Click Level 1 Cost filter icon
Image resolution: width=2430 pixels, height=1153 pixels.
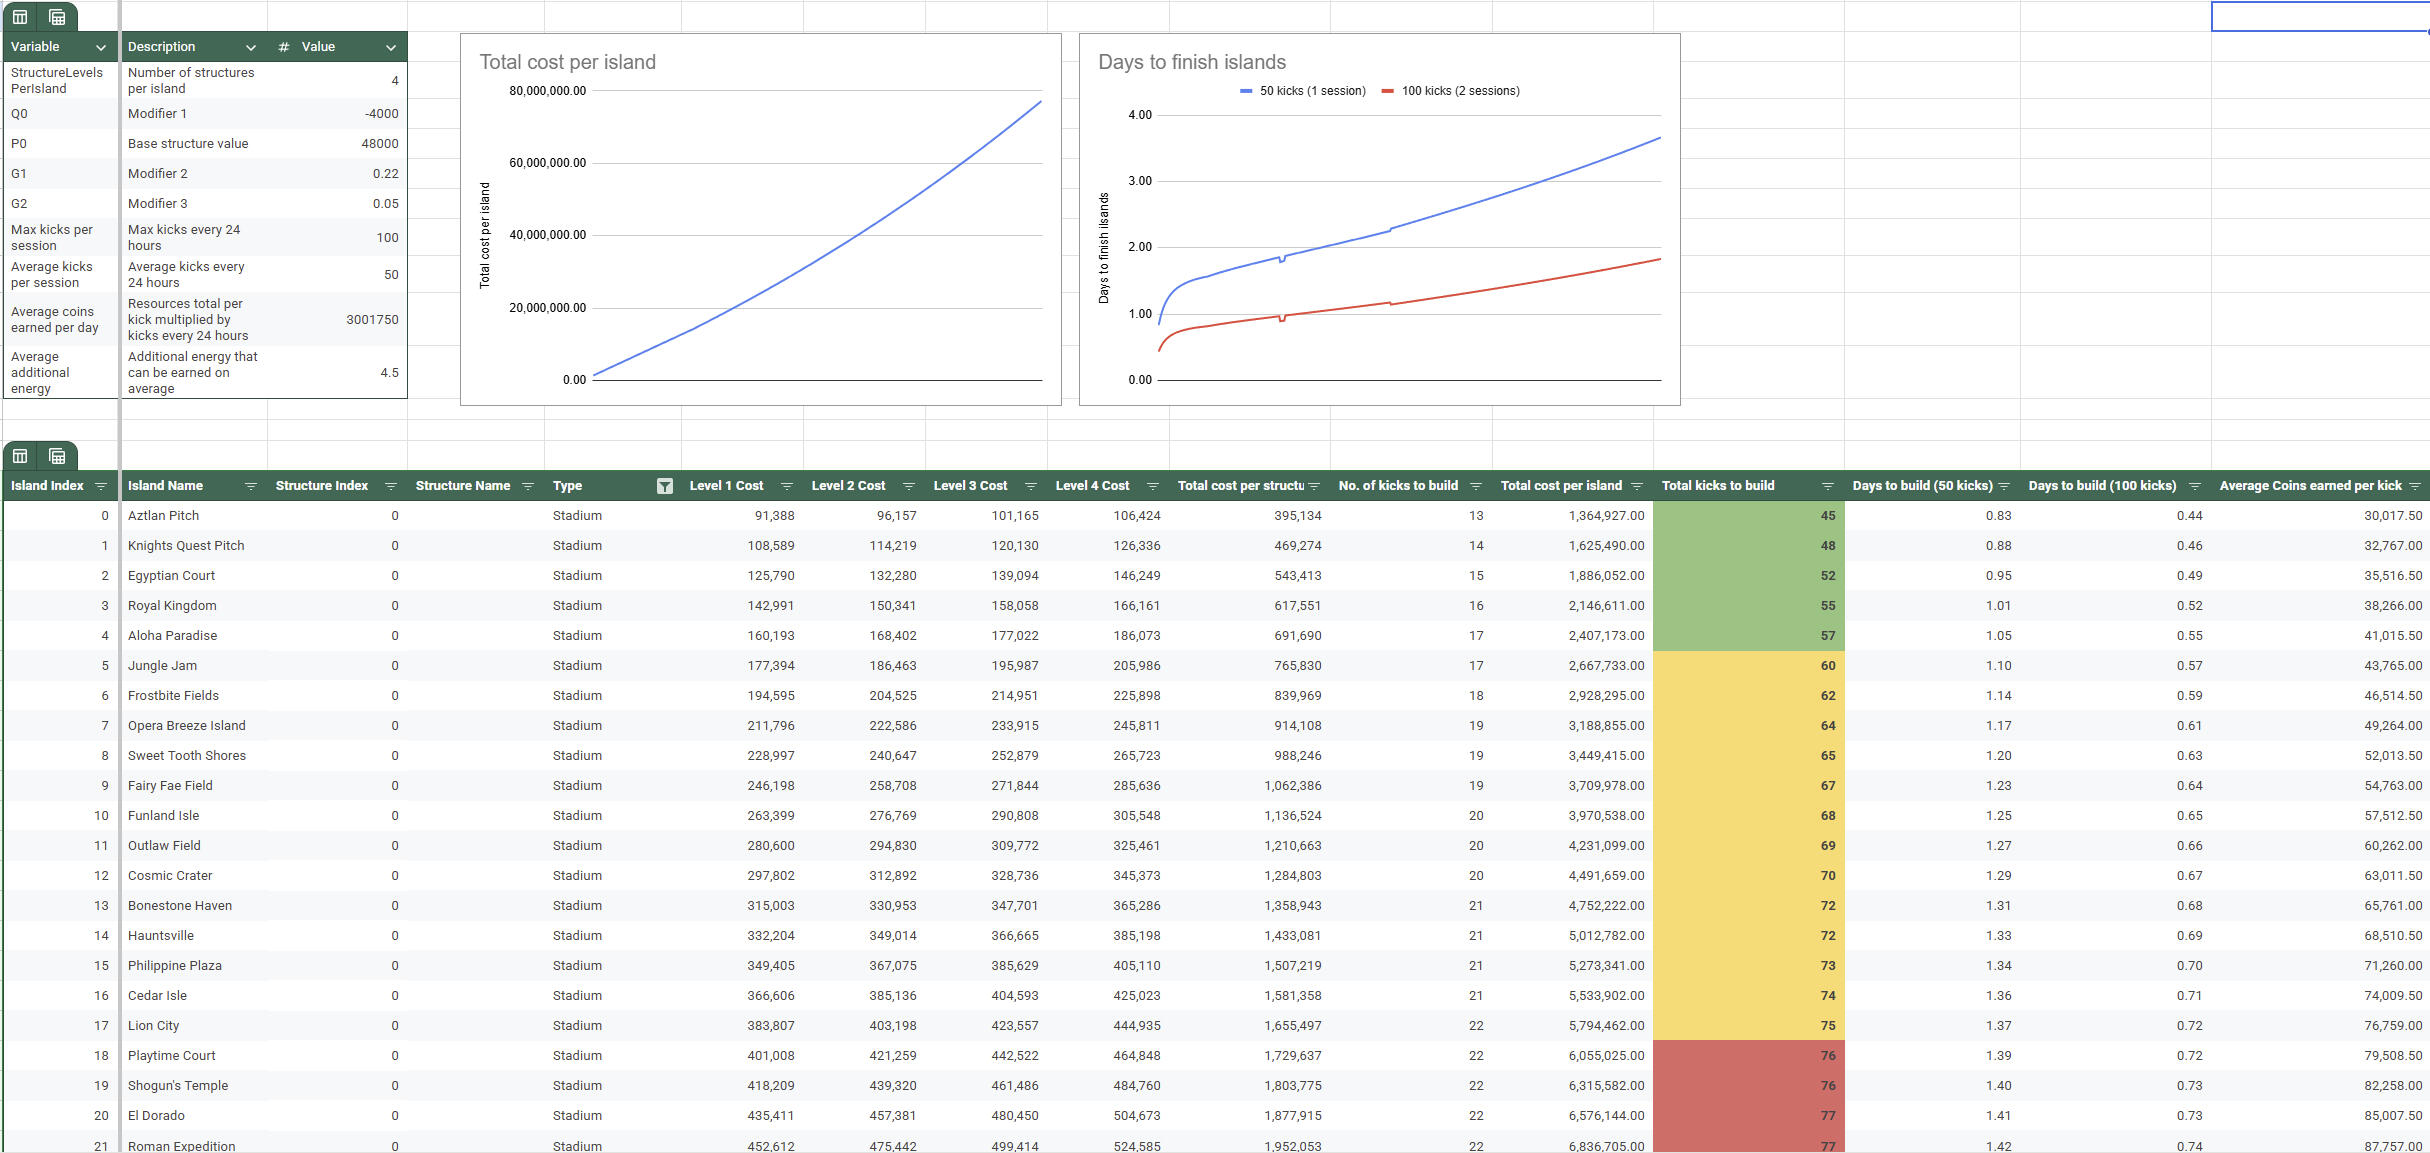pos(786,486)
